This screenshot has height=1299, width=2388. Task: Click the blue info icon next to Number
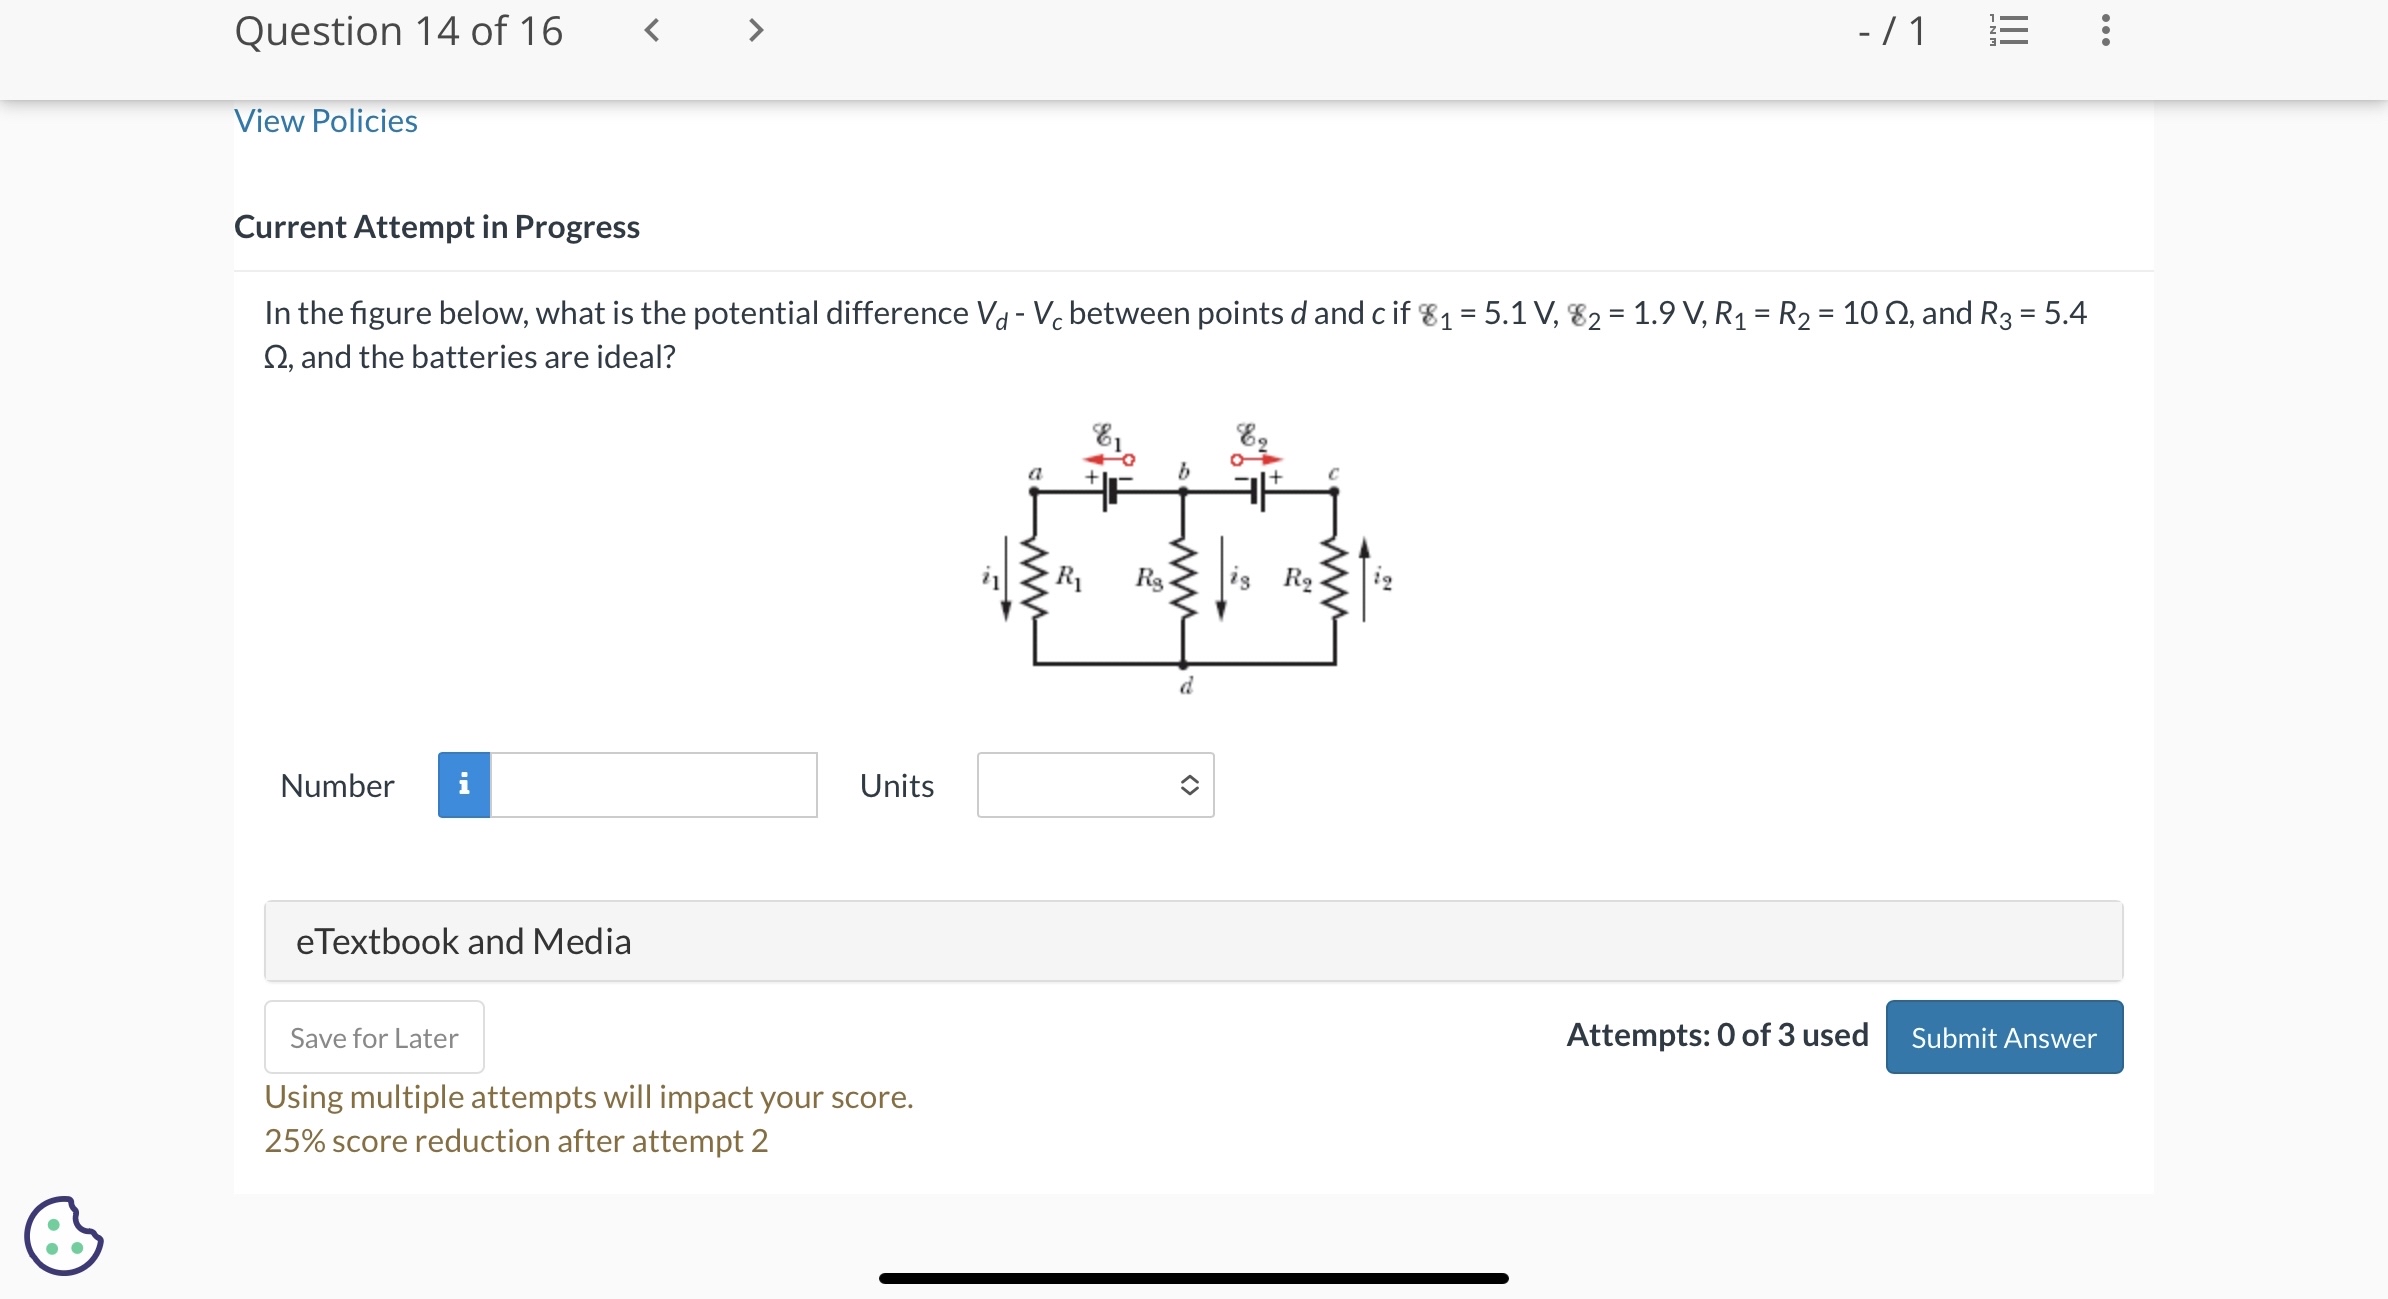pyautogui.click(x=463, y=786)
